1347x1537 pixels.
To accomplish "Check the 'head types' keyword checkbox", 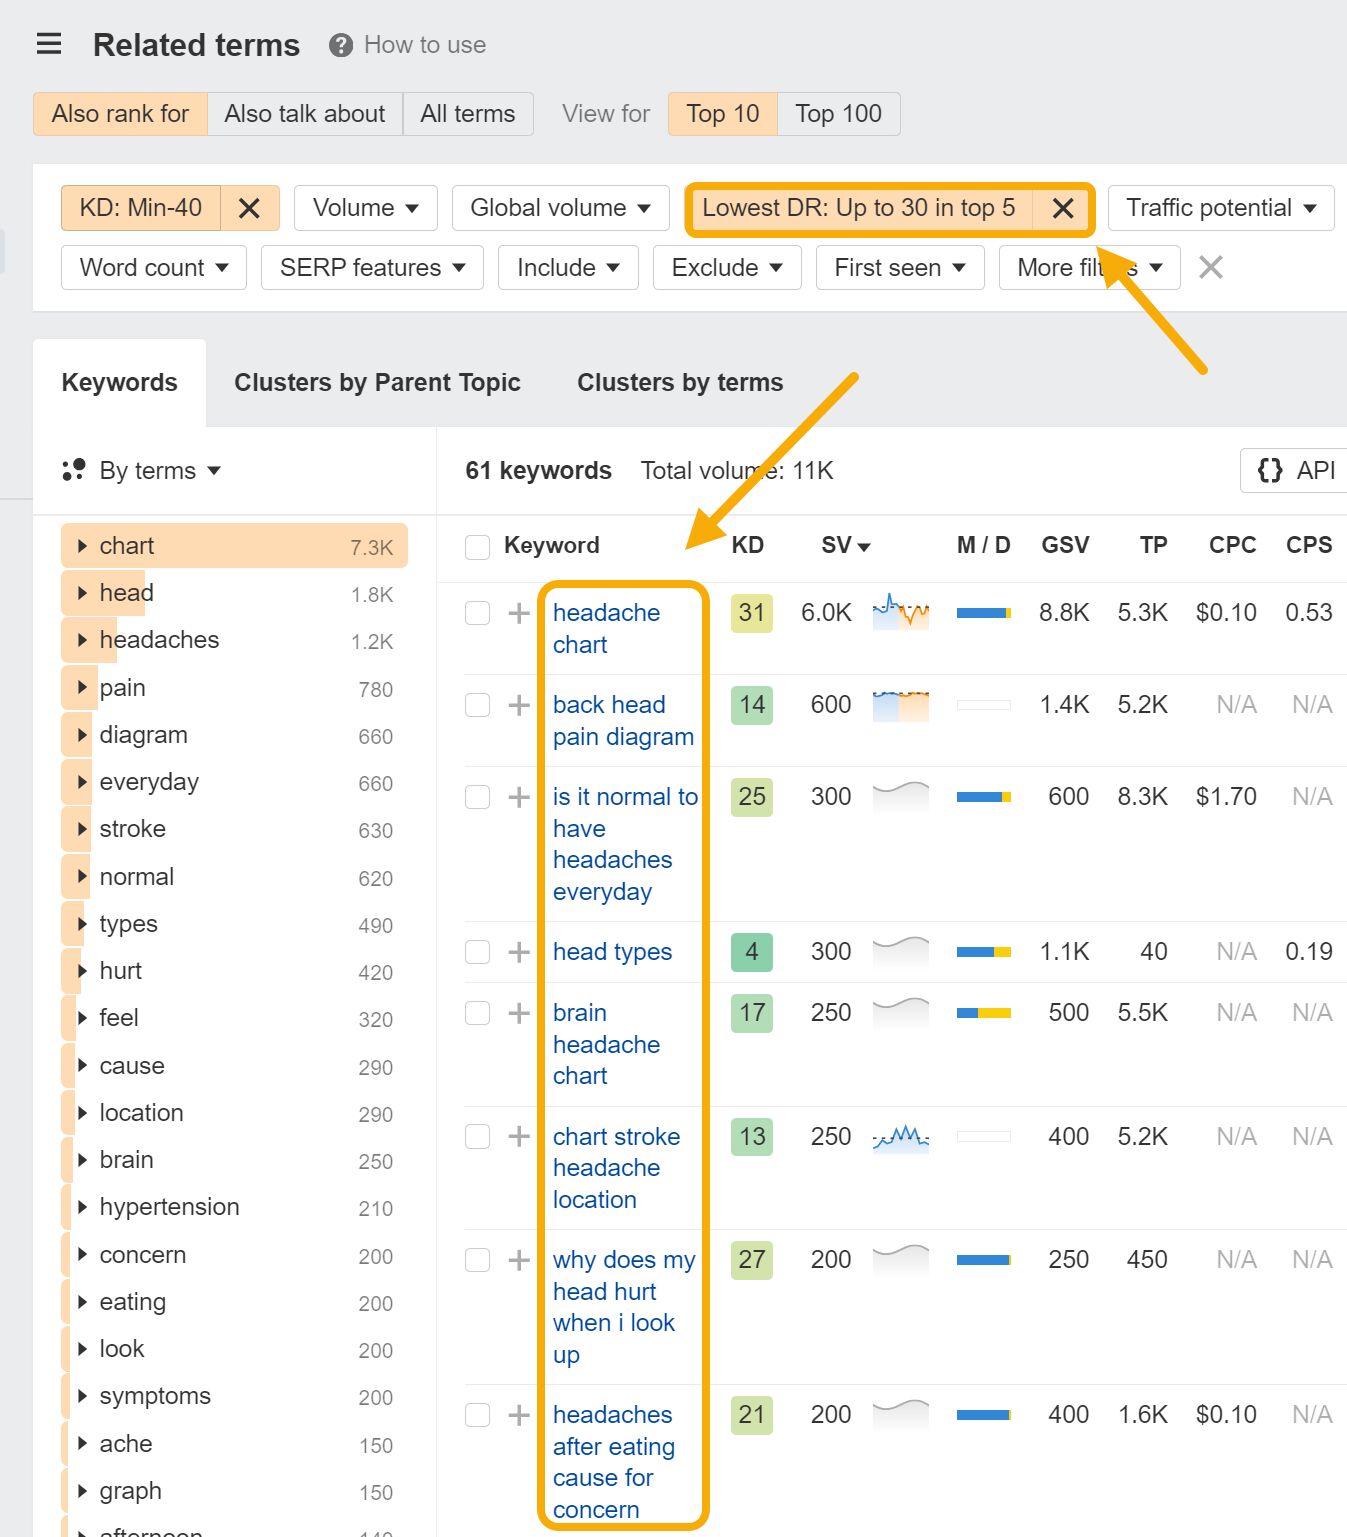I will [477, 951].
